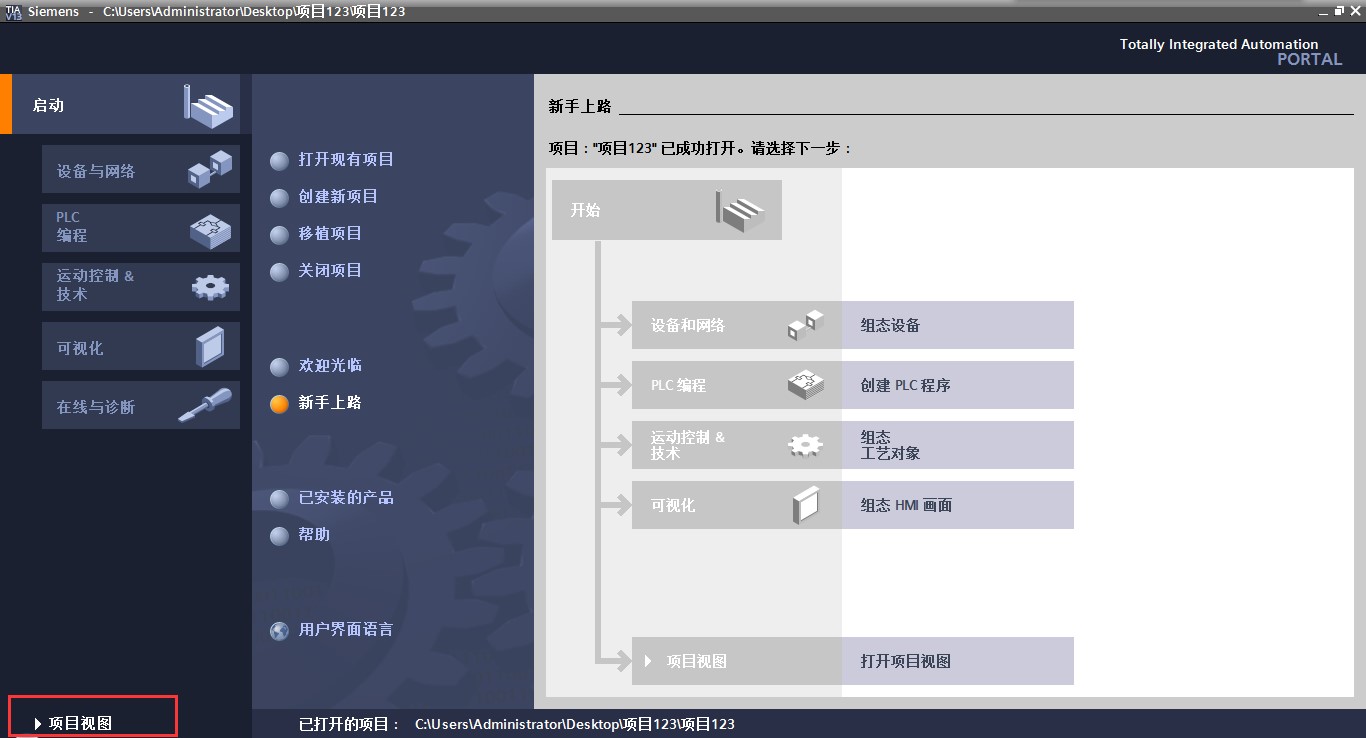Click 关闭项目 in the middle list
Viewport: 1366px width, 738px height.
pos(330,270)
